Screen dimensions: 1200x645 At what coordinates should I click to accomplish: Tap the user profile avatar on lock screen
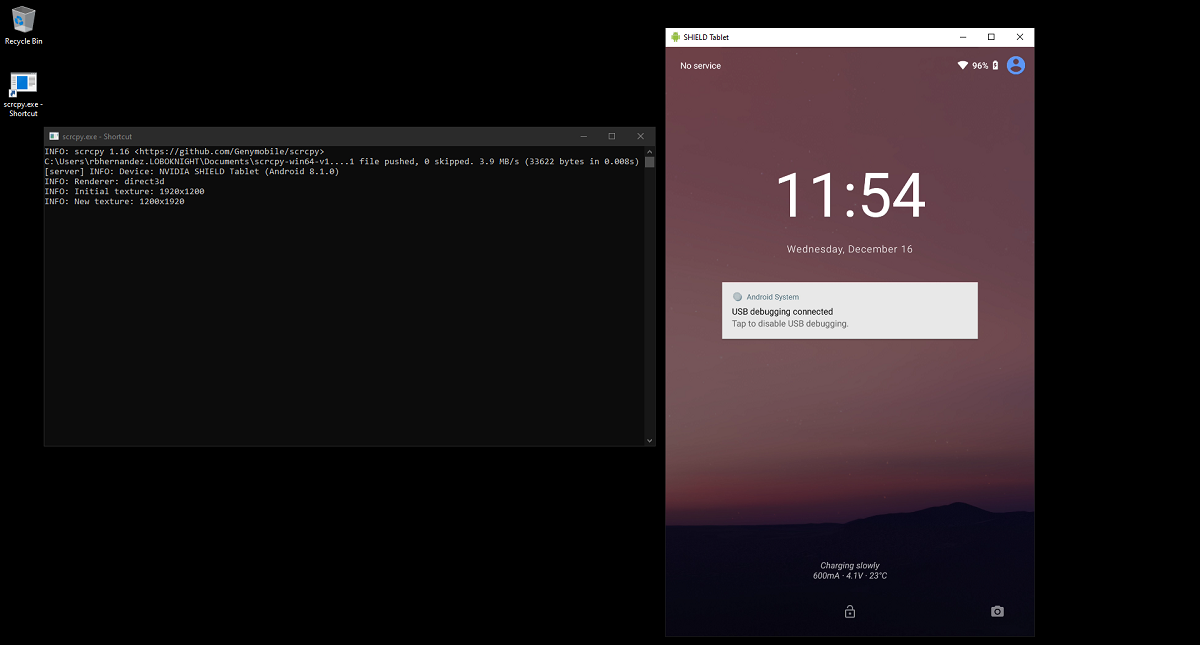click(1016, 65)
